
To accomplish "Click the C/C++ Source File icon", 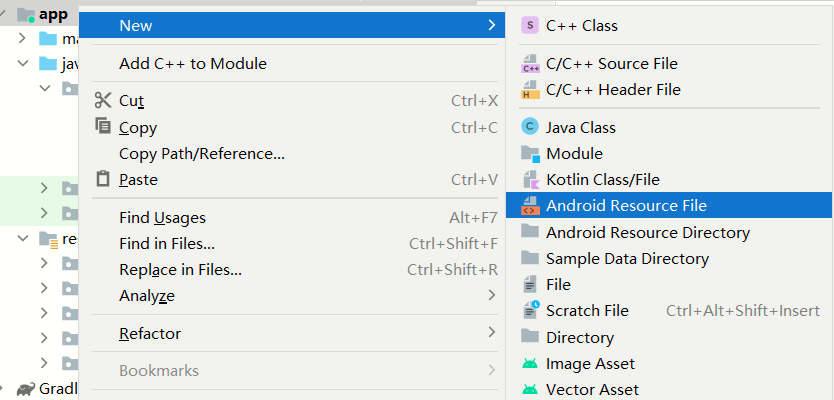I will click(x=530, y=64).
